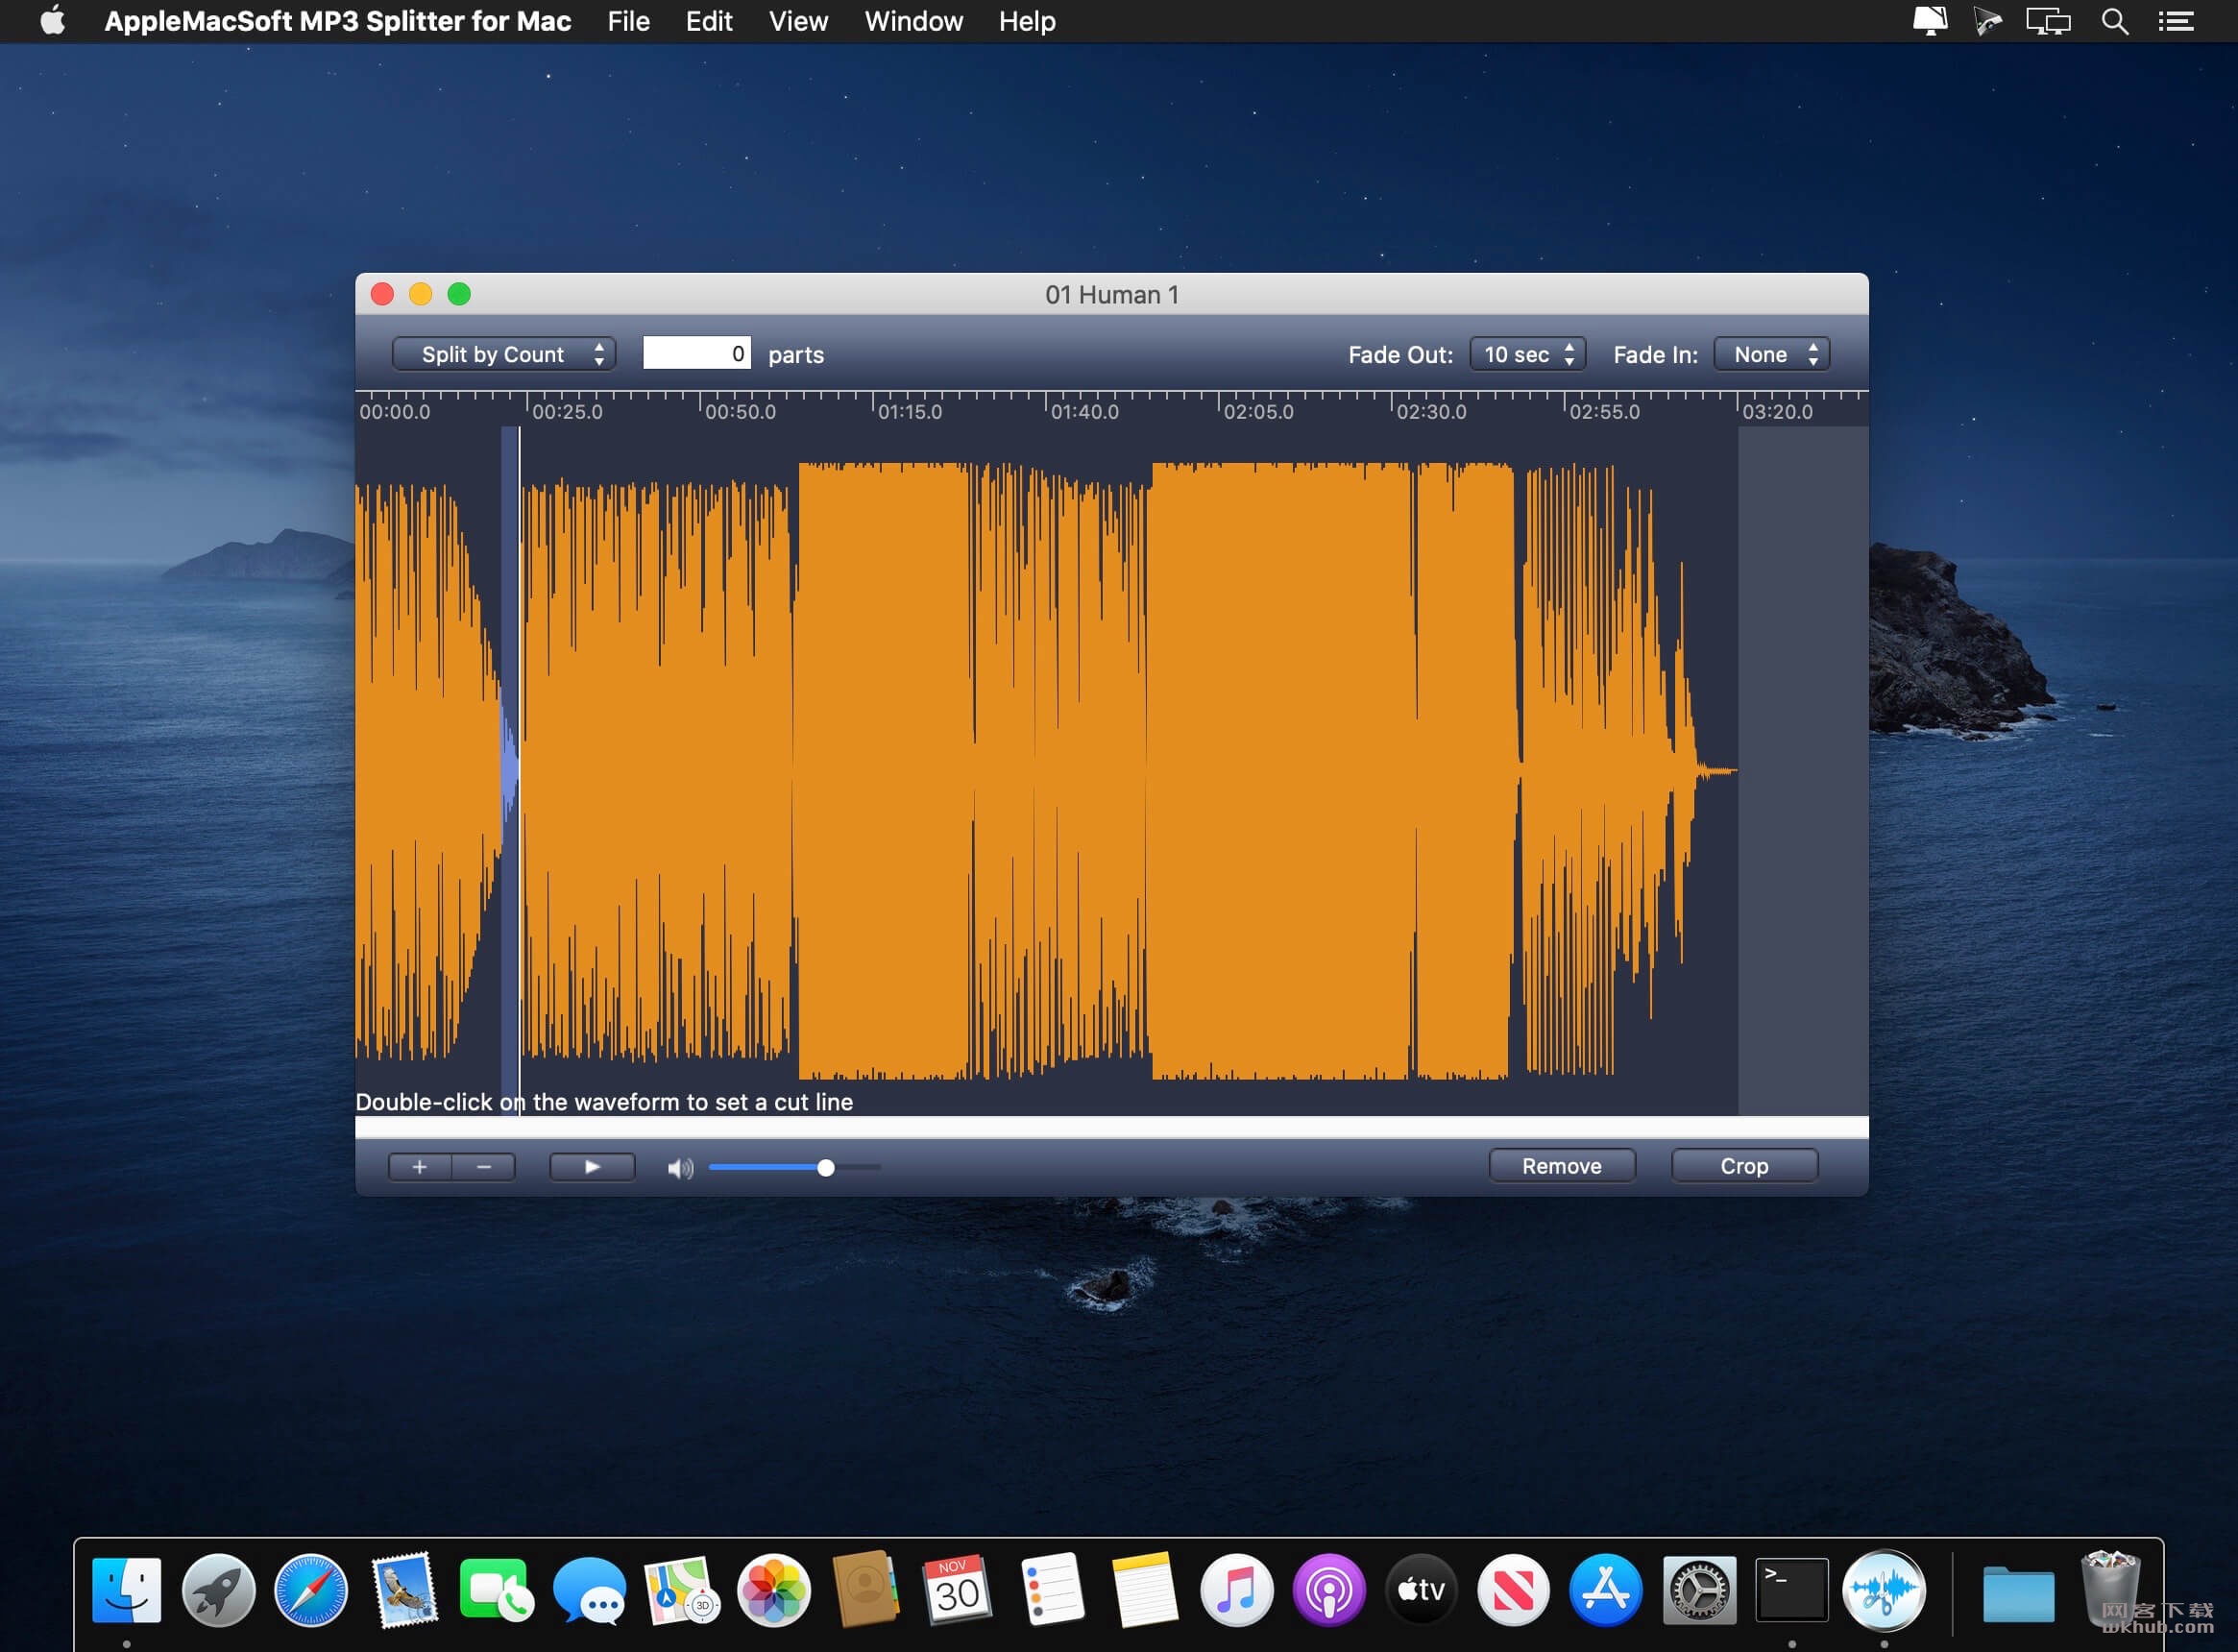Click the volume slider knob
Viewport: 2238px width, 1652px height.
[825, 1168]
